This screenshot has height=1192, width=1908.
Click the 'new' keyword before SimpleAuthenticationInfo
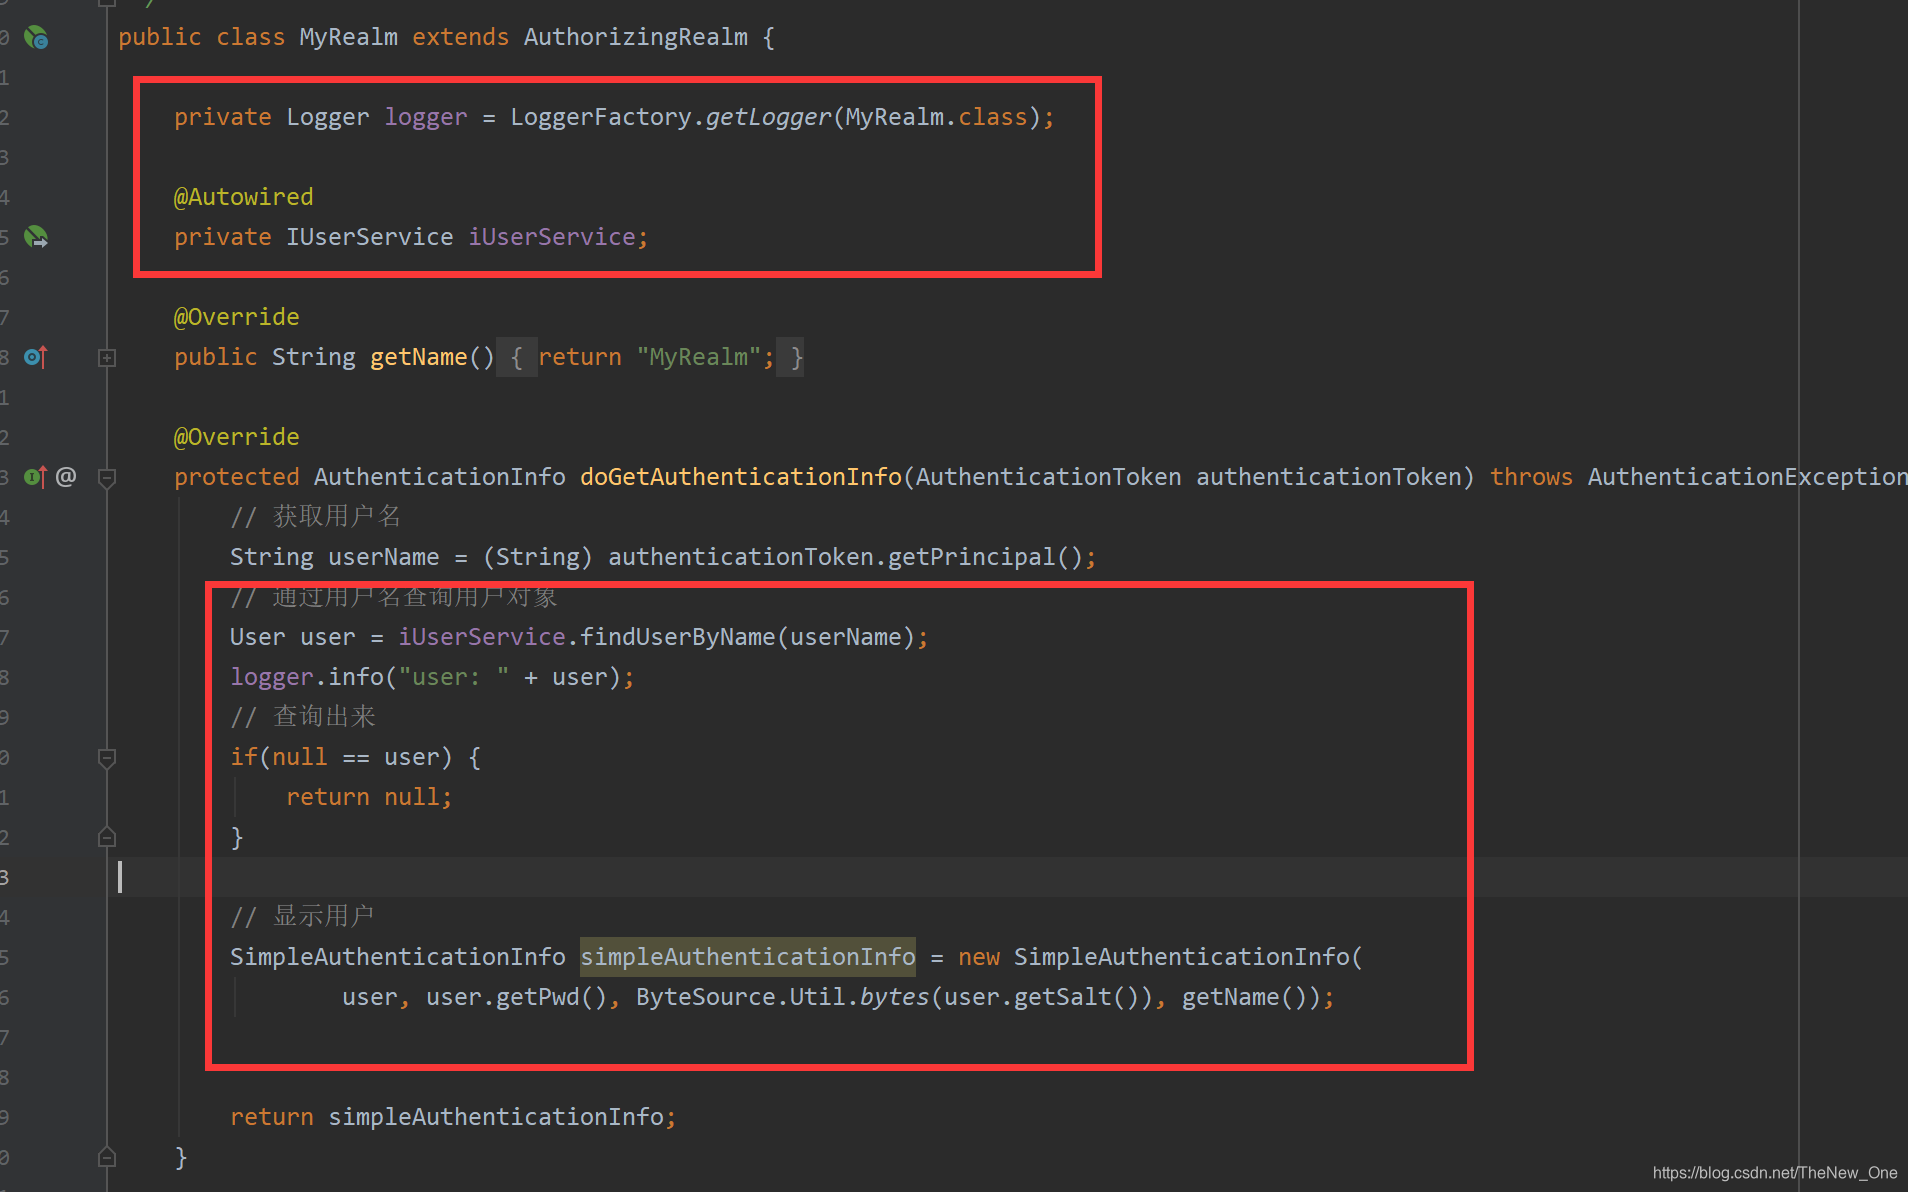click(x=978, y=957)
